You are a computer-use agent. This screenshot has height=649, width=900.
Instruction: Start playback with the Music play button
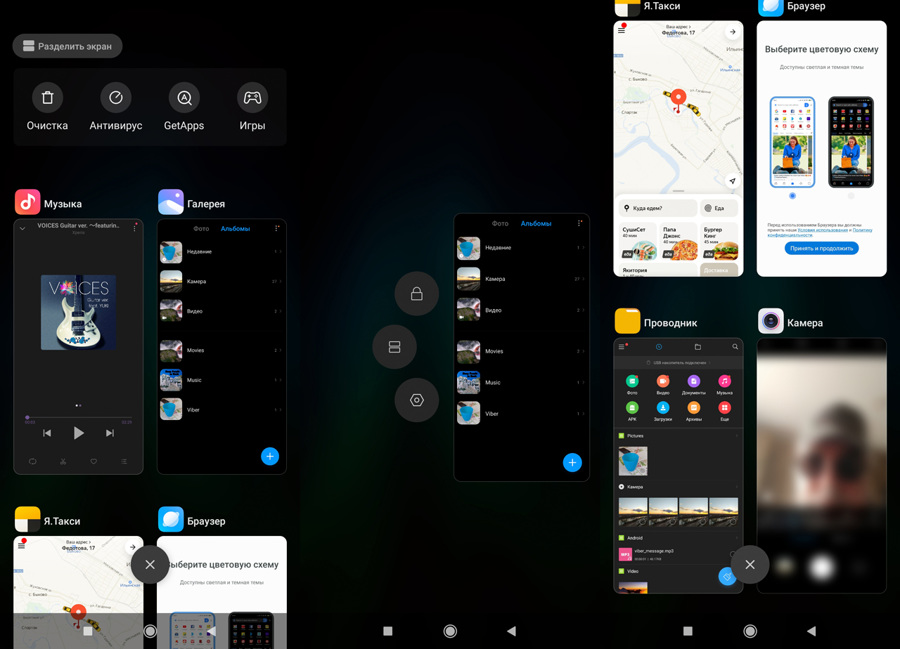coord(79,433)
